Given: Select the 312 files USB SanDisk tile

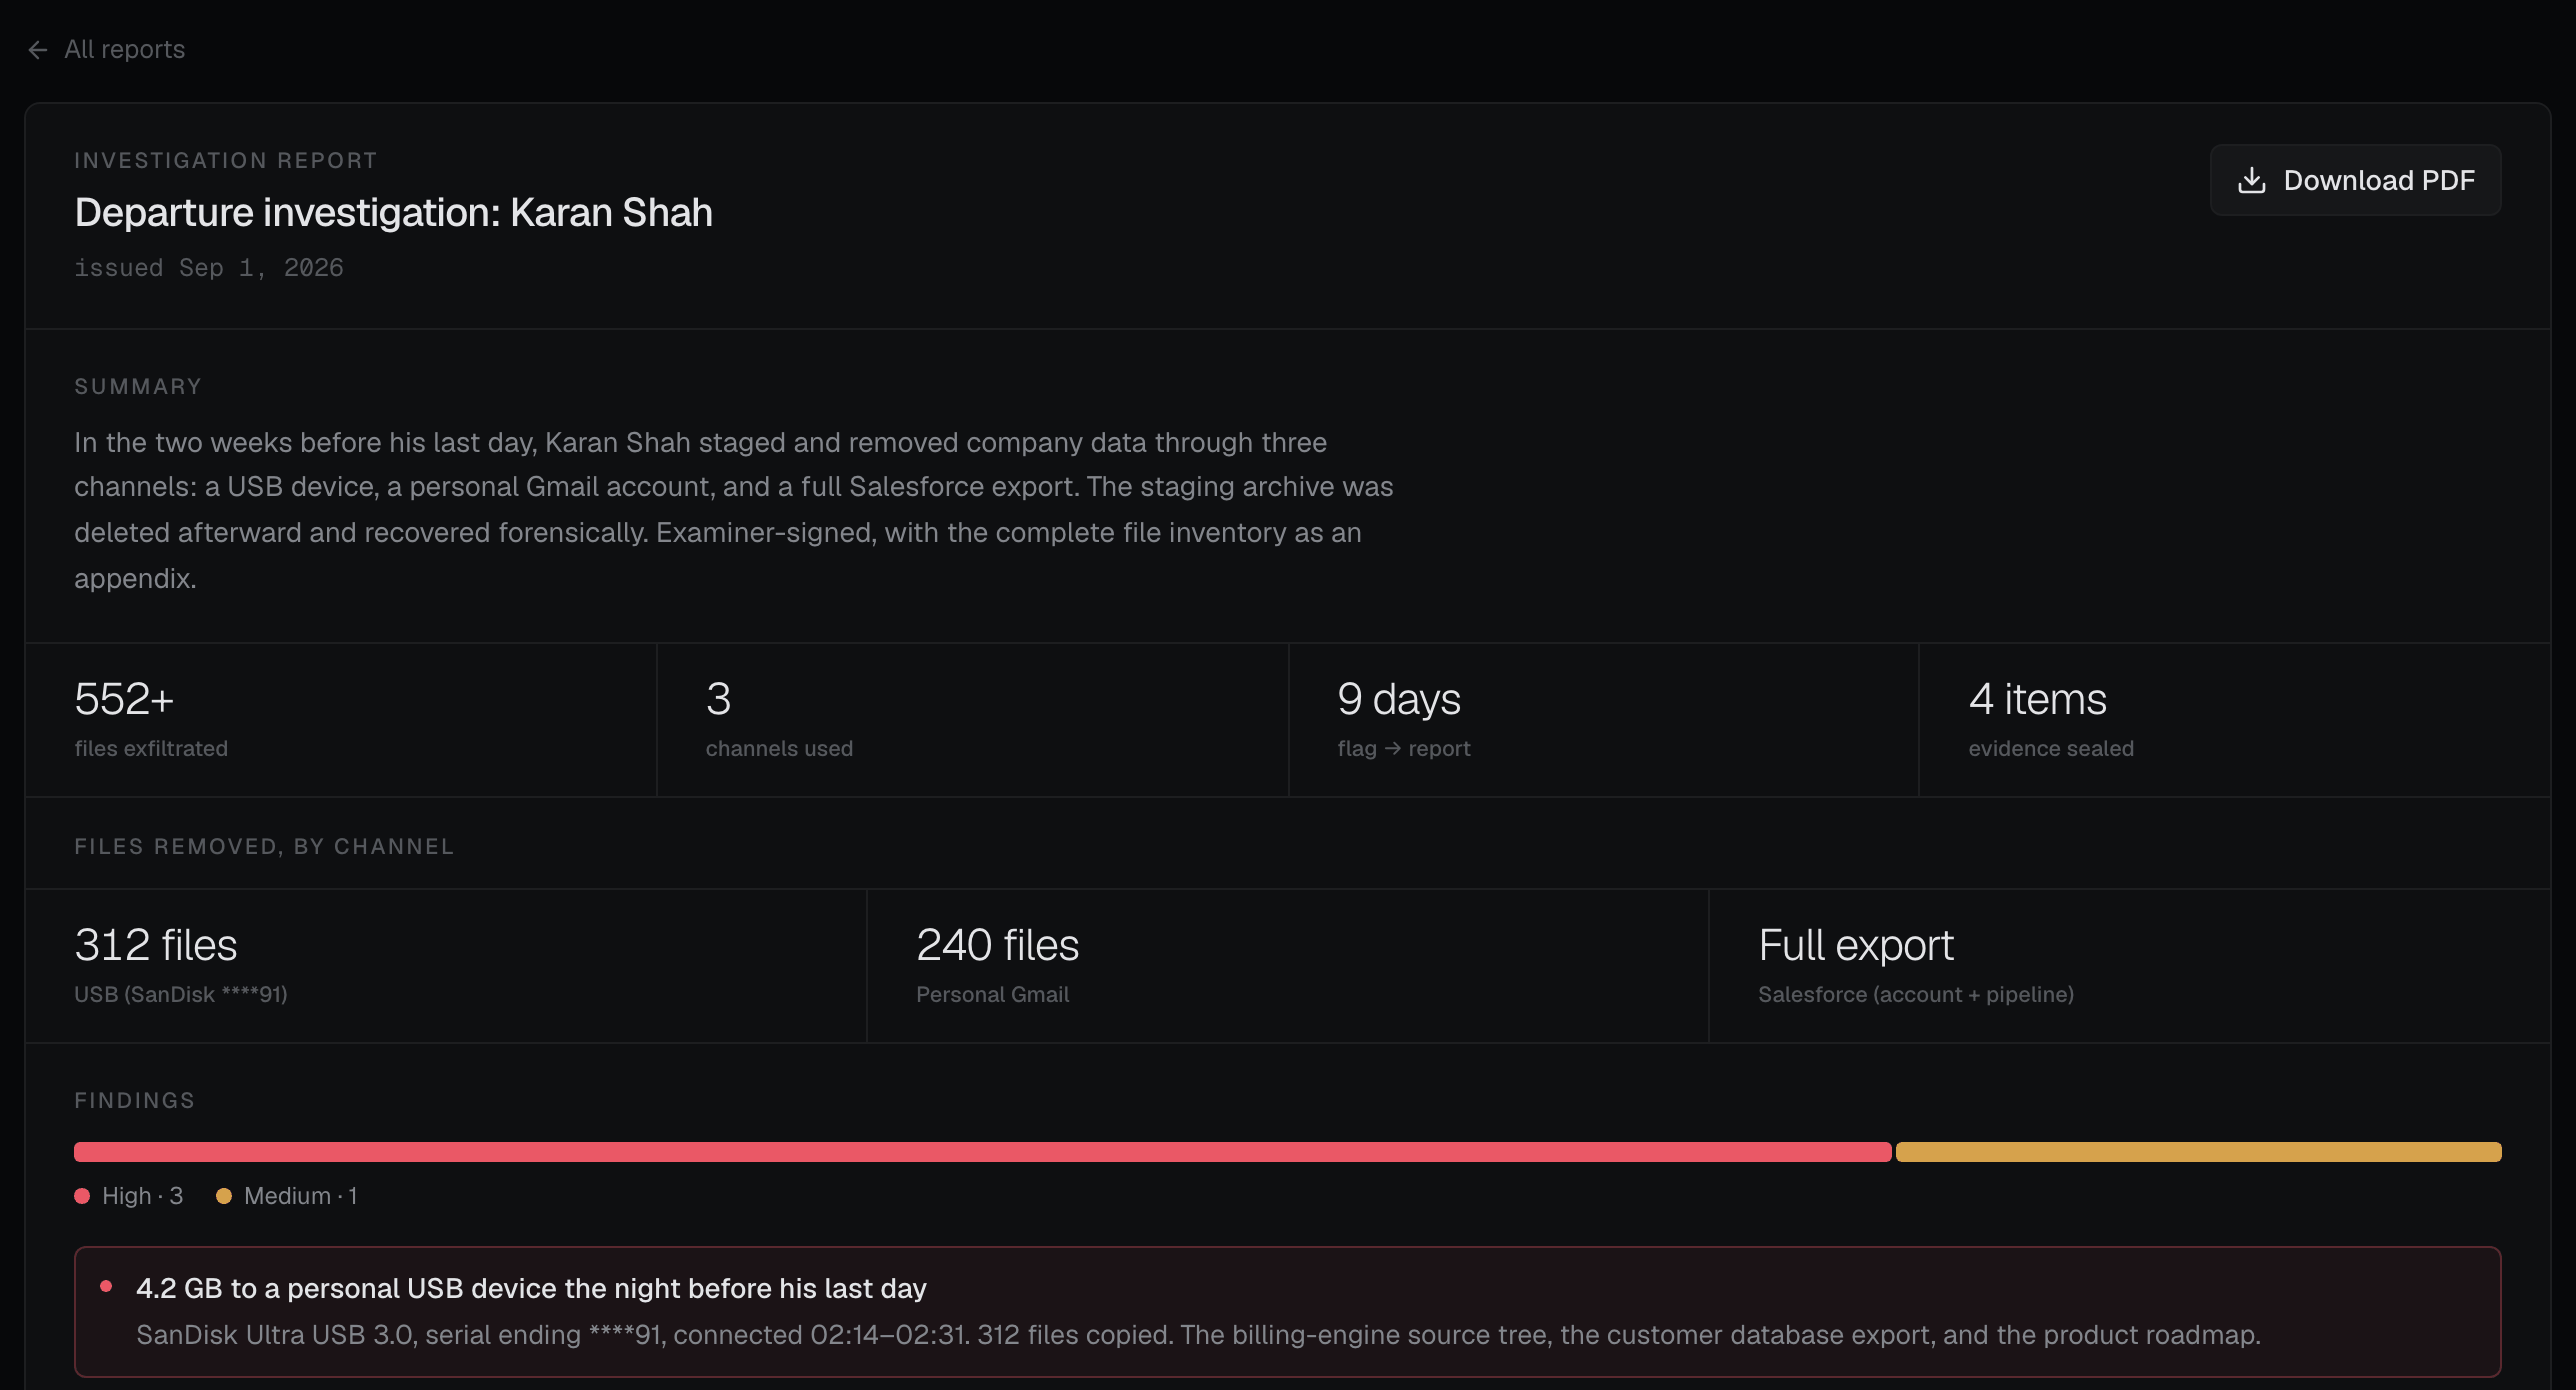Looking at the screenshot, I should [446, 966].
